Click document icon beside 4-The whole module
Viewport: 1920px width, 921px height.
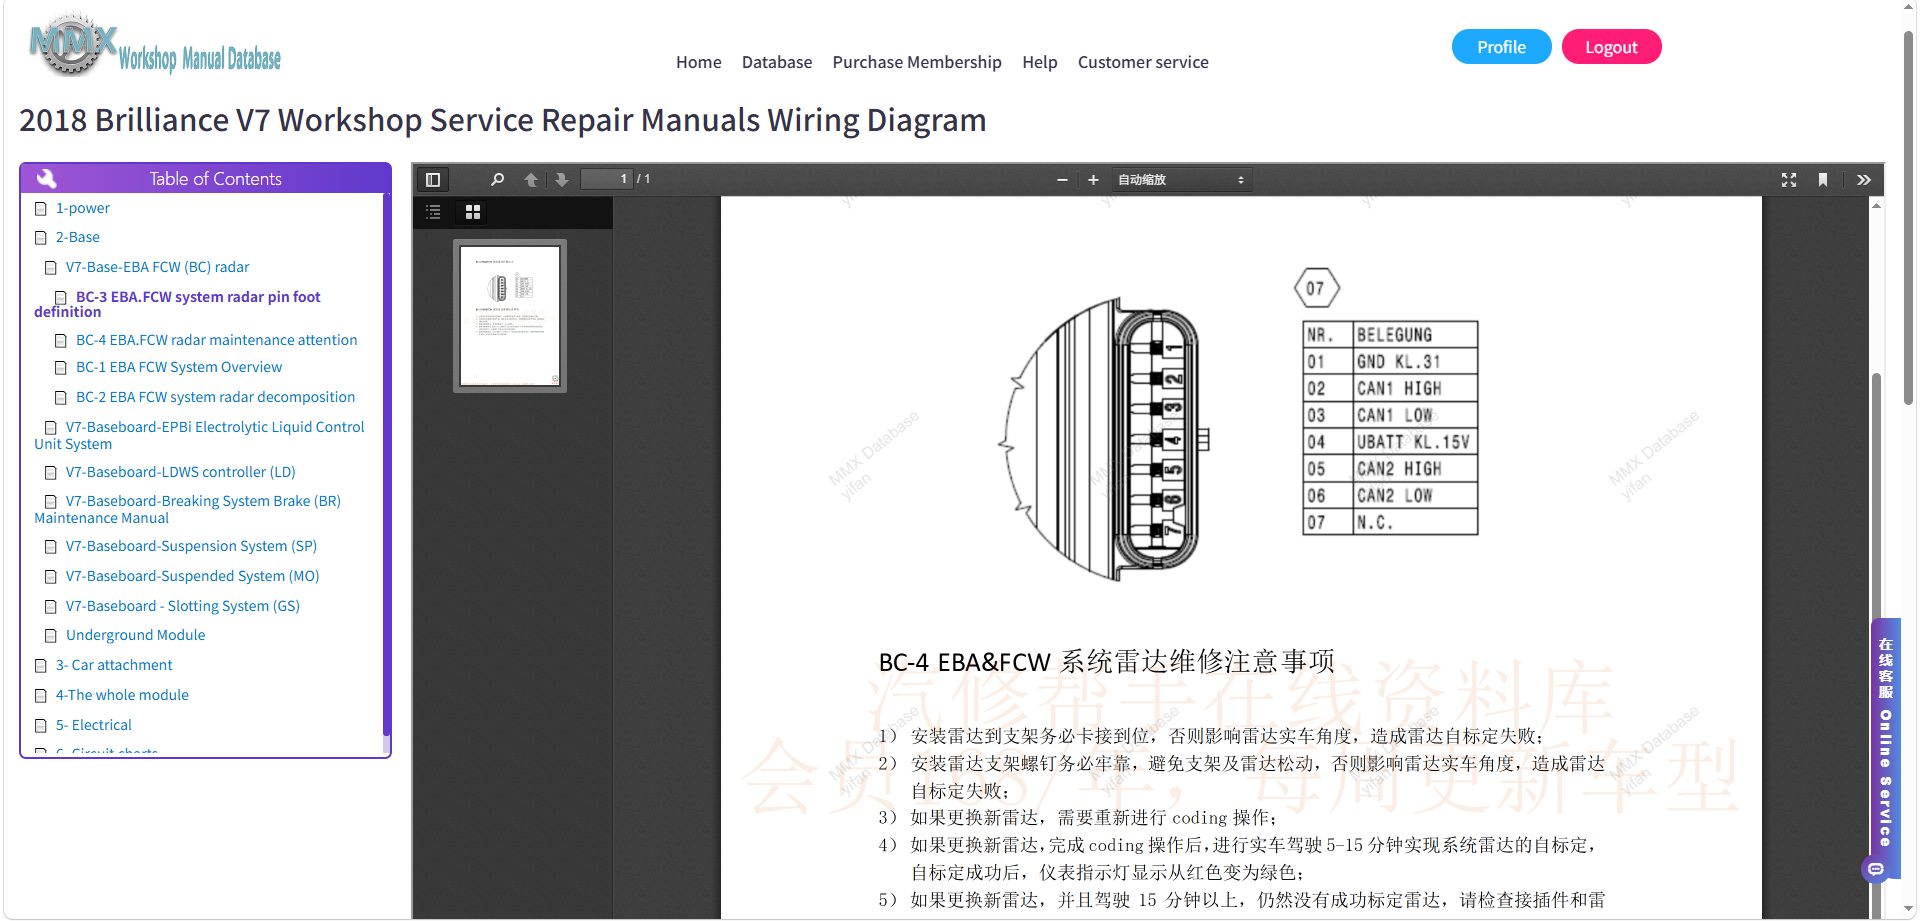pos(41,696)
